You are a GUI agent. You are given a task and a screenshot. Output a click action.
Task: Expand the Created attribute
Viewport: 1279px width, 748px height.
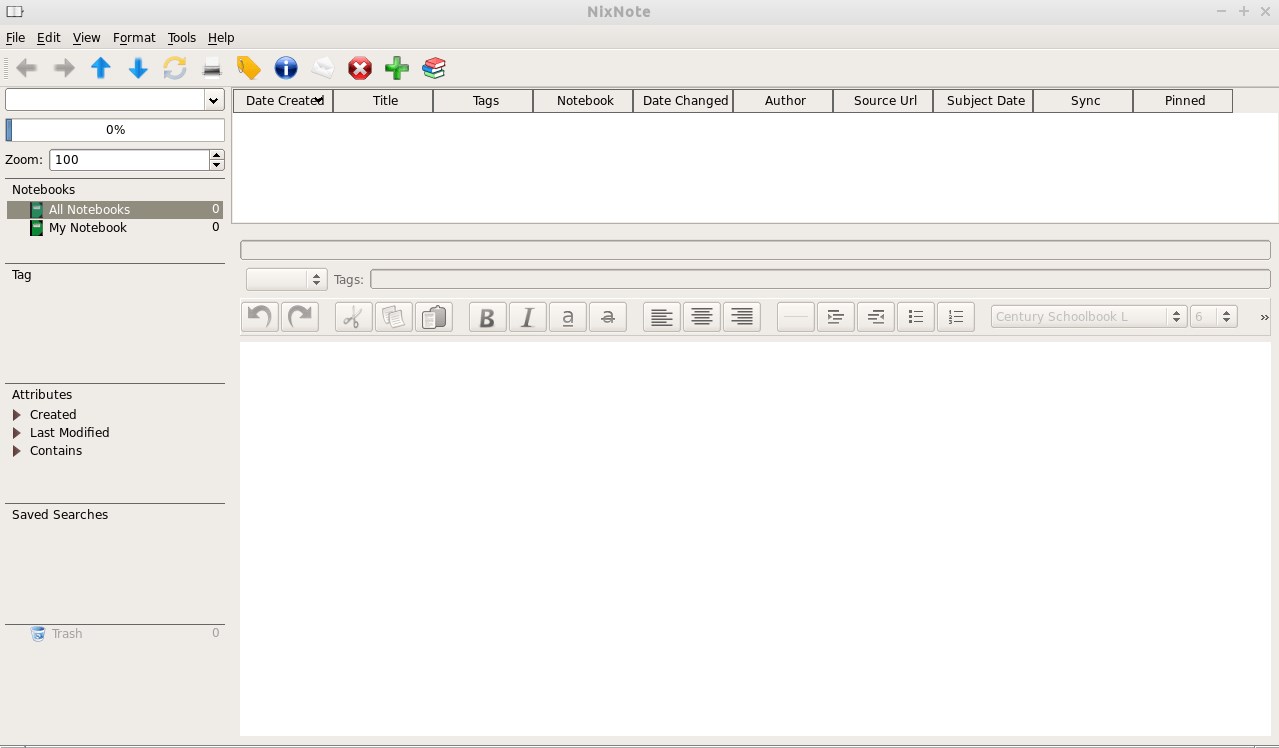click(17, 415)
